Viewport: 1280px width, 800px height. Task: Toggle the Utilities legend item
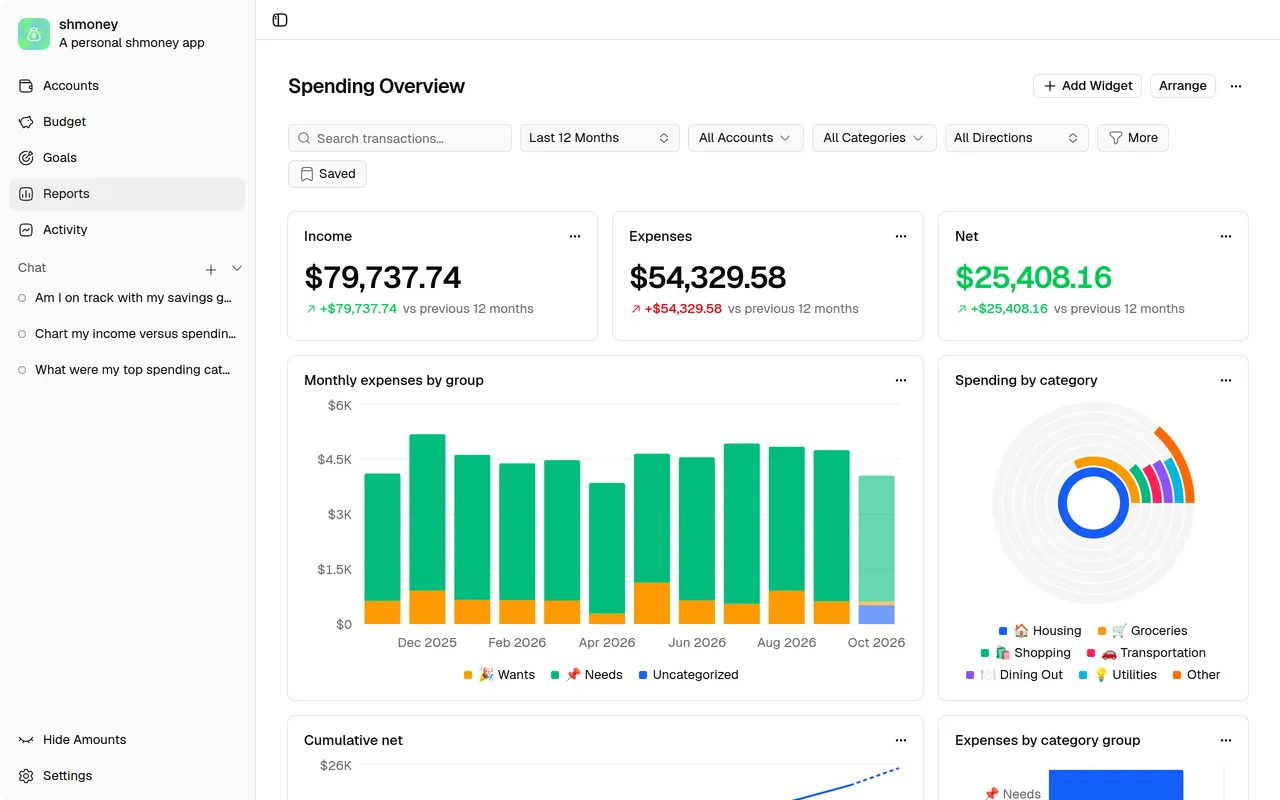(1118, 675)
